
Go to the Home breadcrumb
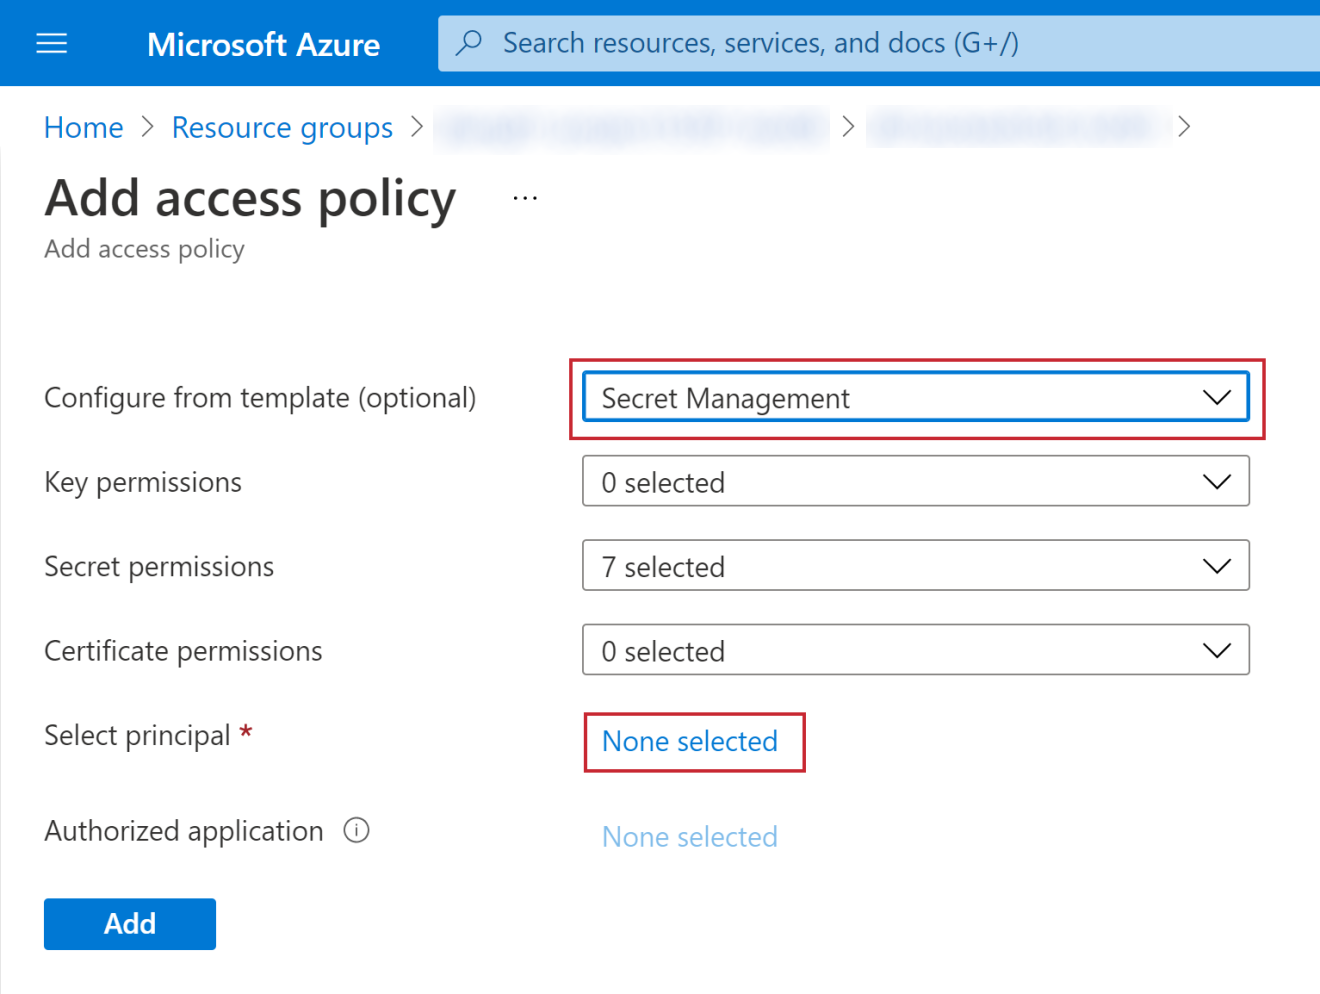click(83, 128)
